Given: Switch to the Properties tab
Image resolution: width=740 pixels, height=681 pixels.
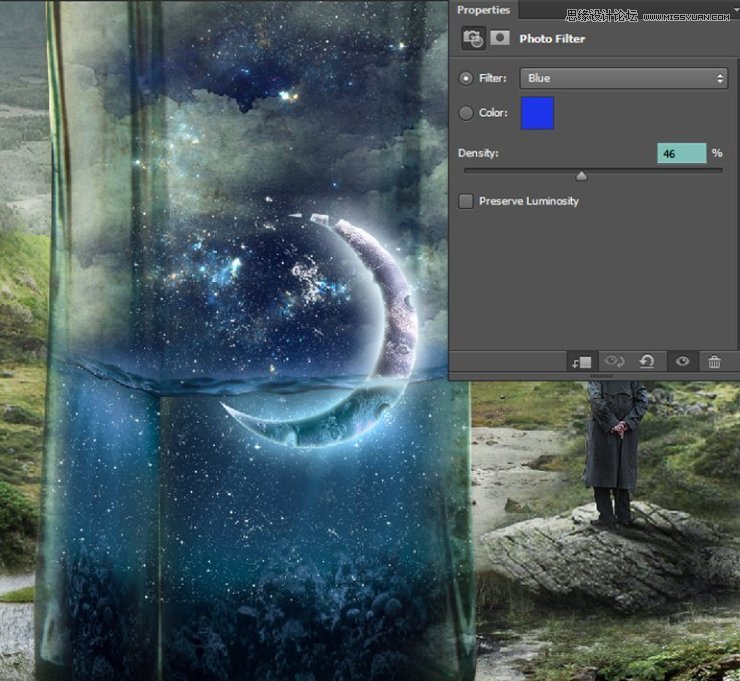Looking at the screenshot, I should 483,10.
